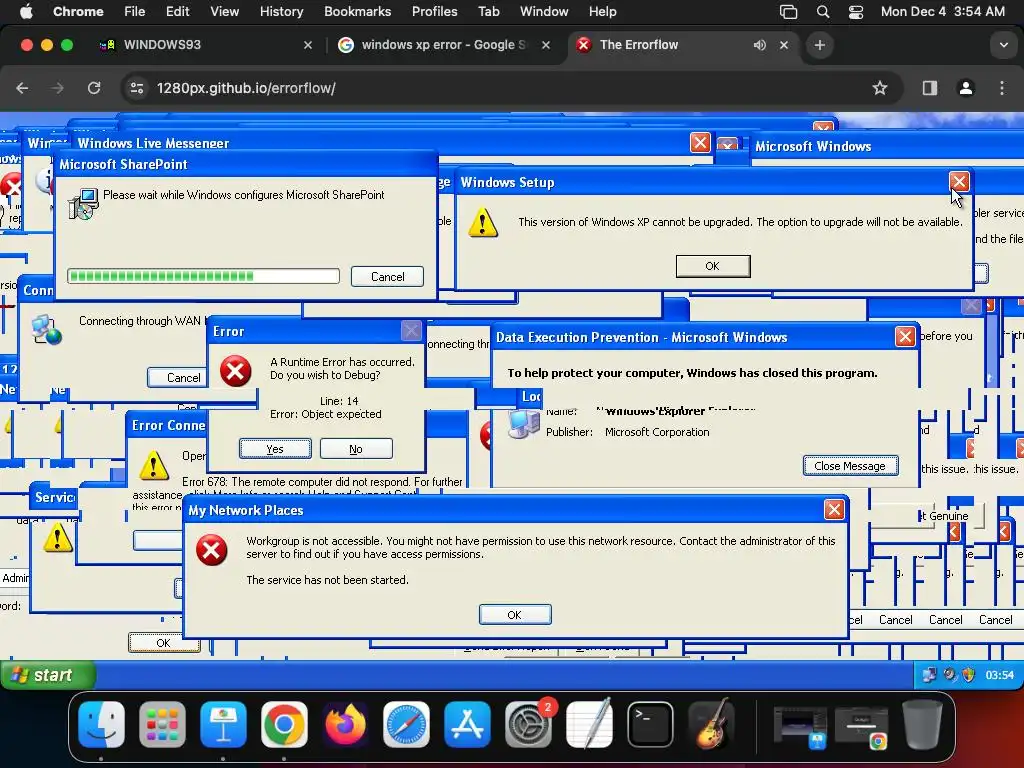
Task: Open the File menu
Action: [135, 12]
